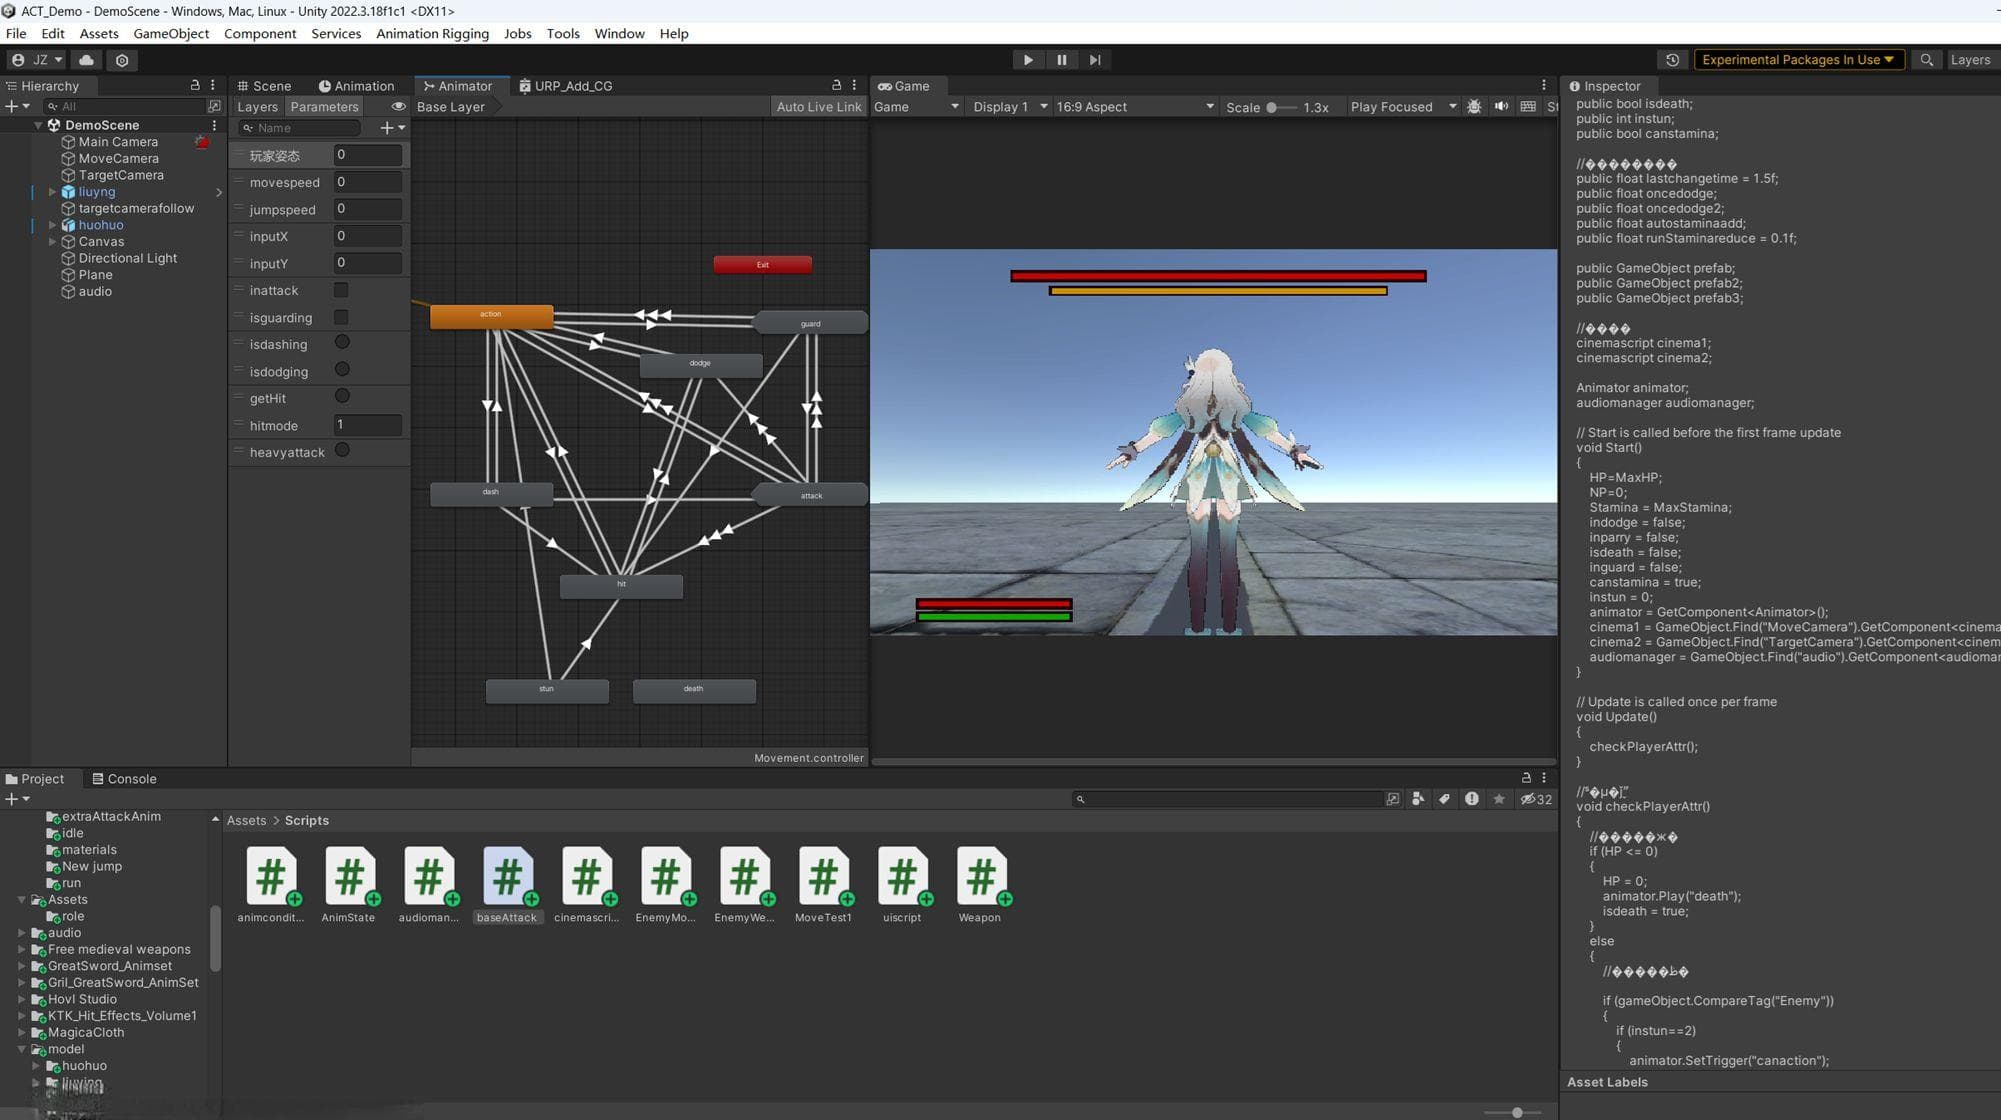Screen dimensions: 2001x1120
Task: Adjust the Project icon size slider
Action: [x=1516, y=1112]
